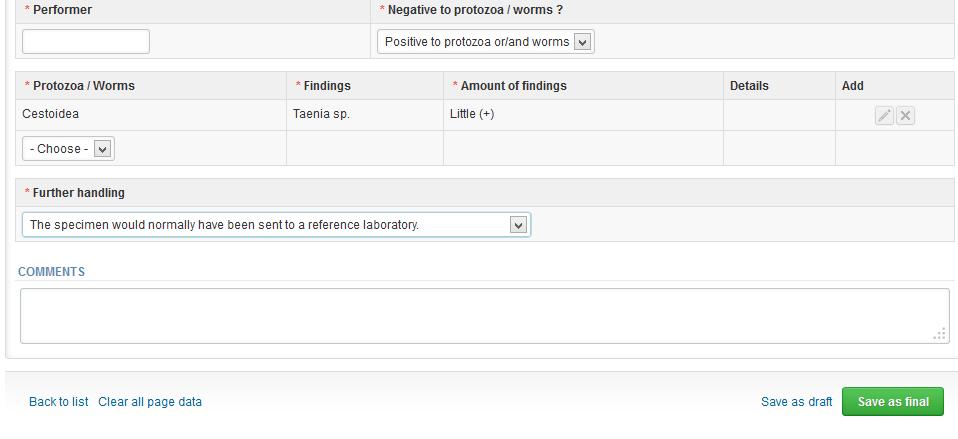
Task: Click the COMMENTS section heading
Action: 51,272
